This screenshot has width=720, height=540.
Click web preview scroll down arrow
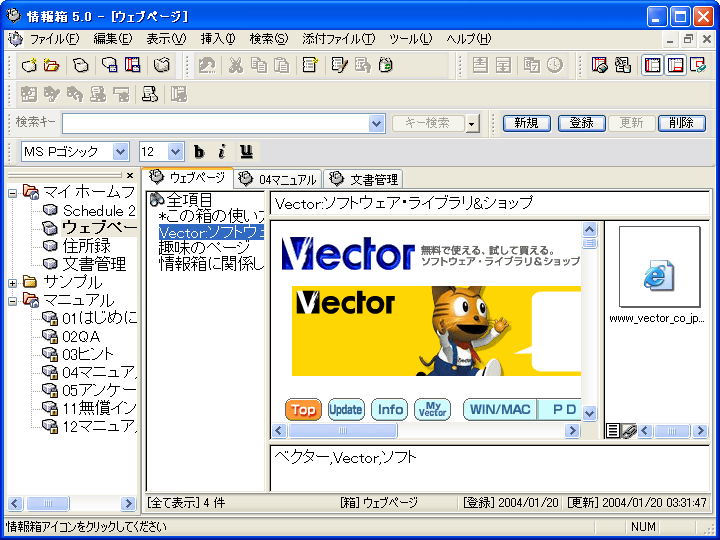pos(590,413)
